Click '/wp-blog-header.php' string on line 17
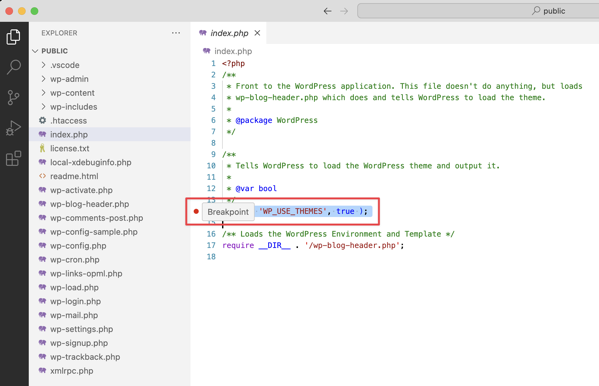The image size is (599, 386). [x=352, y=245]
